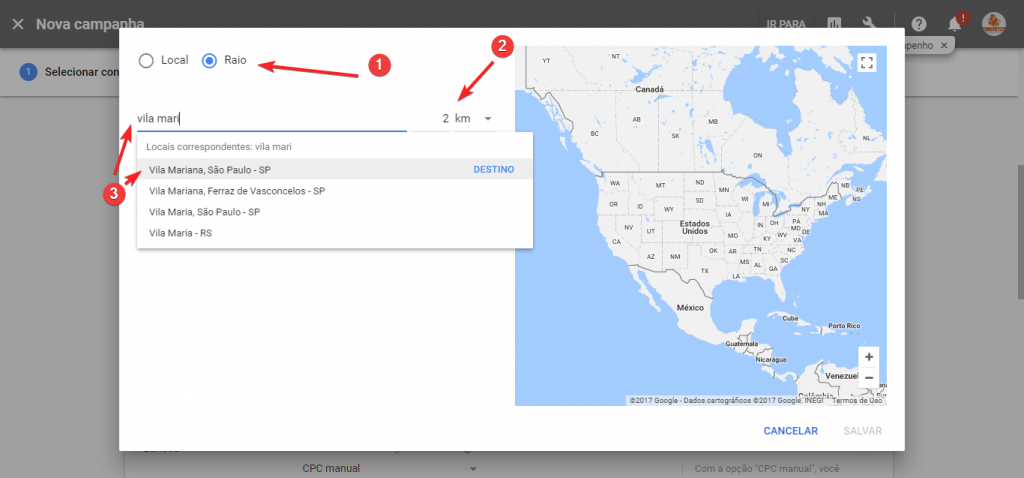1024x478 pixels.
Task: Zoom out on the map
Action: (869, 378)
